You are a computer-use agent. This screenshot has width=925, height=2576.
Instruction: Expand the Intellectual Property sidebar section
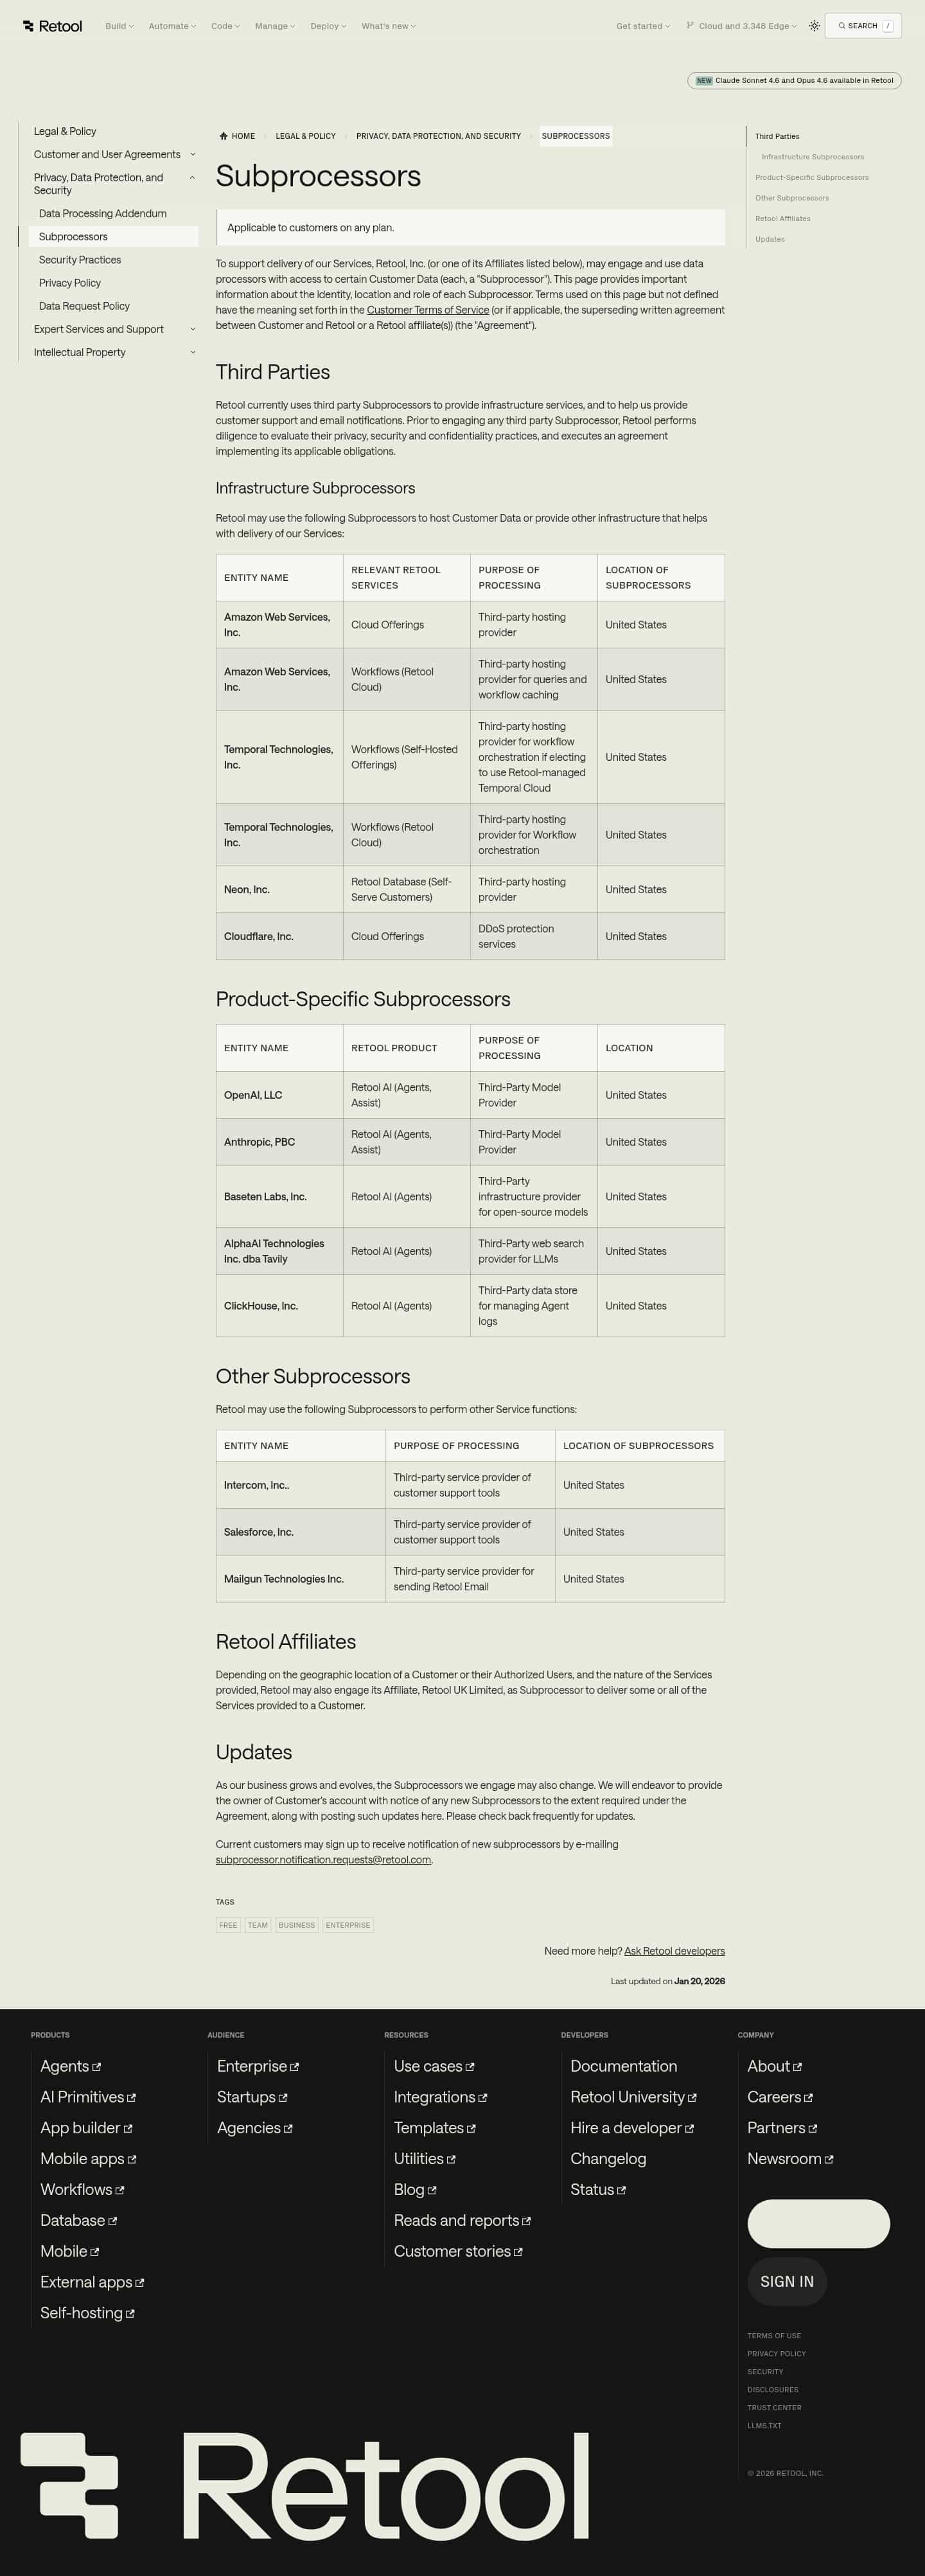[x=192, y=352]
